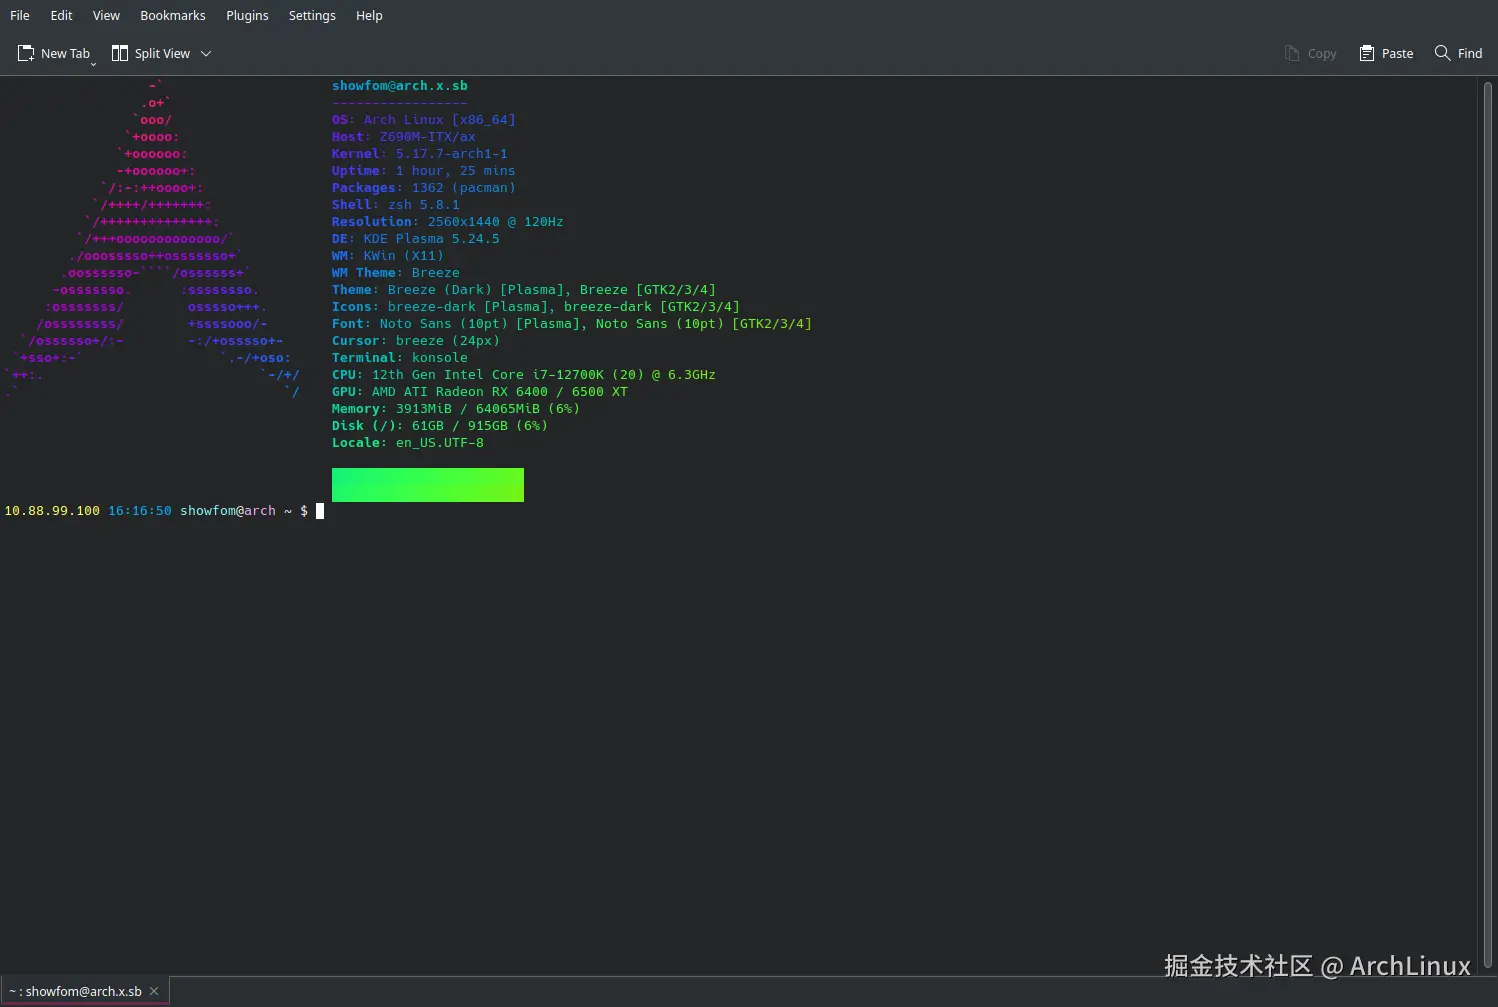The width and height of the screenshot is (1498, 1007).
Task: Click the Find magnifier icon
Action: pos(1442,53)
